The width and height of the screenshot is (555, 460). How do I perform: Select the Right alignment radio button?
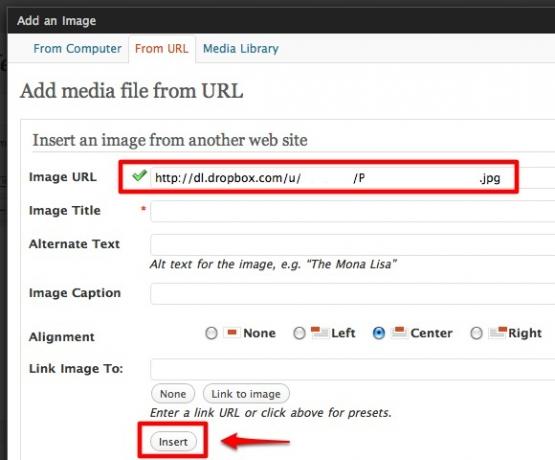click(476, 333)
